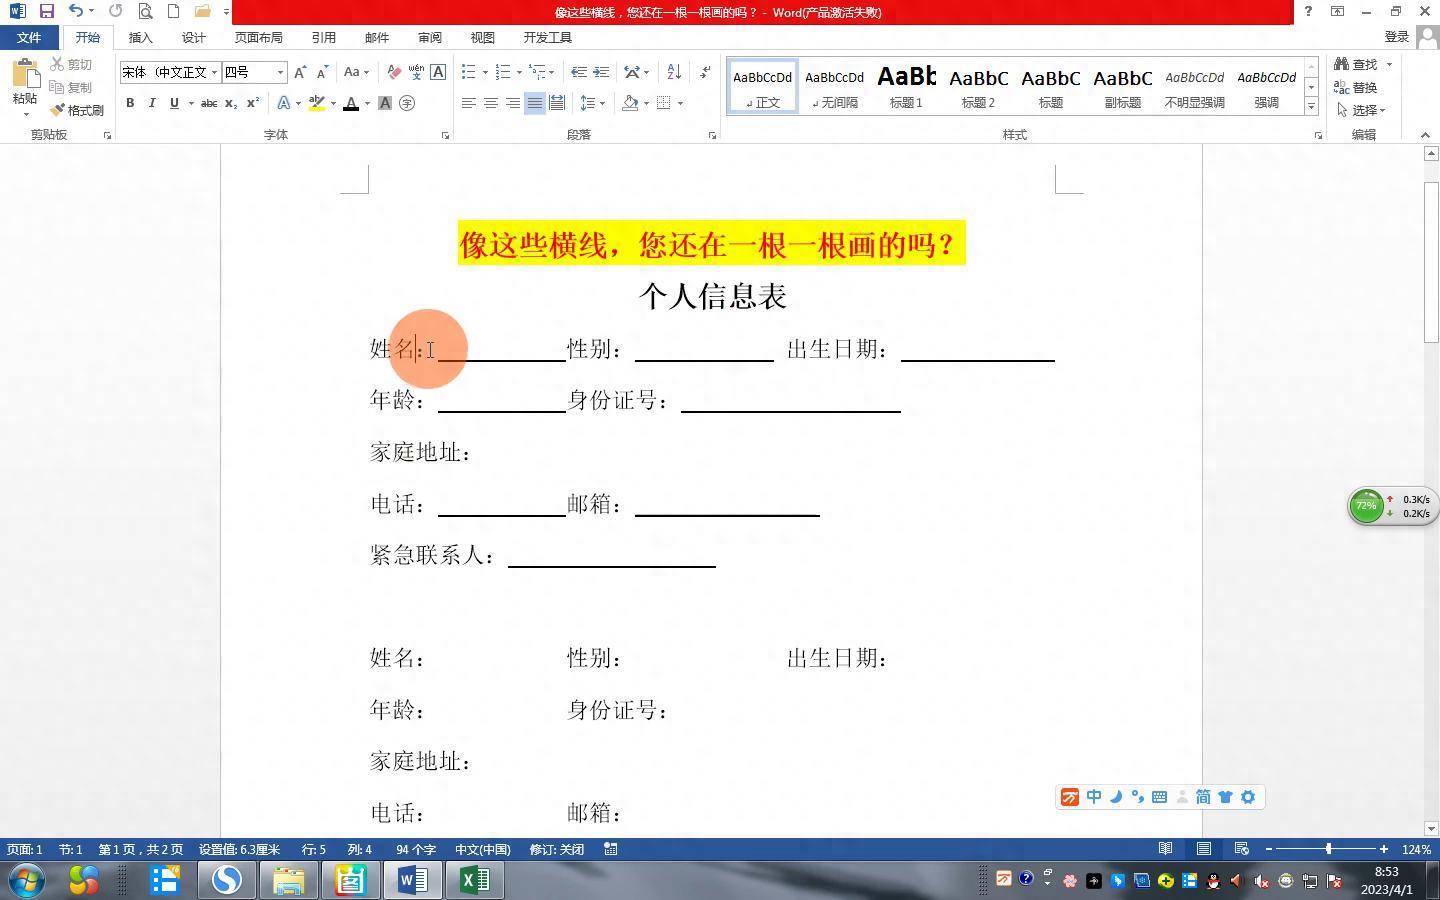Apply strikethrough to text
Image resolution: width=1440 pixels, height=900 pixels.
coord(209,103)
